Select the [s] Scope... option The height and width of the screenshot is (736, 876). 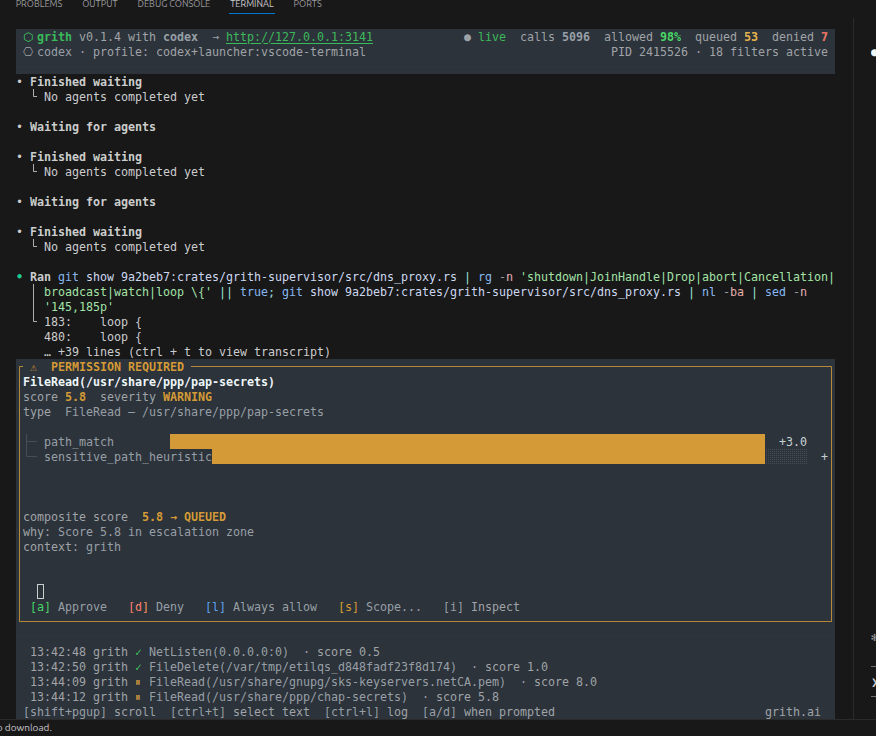(380, 607)
